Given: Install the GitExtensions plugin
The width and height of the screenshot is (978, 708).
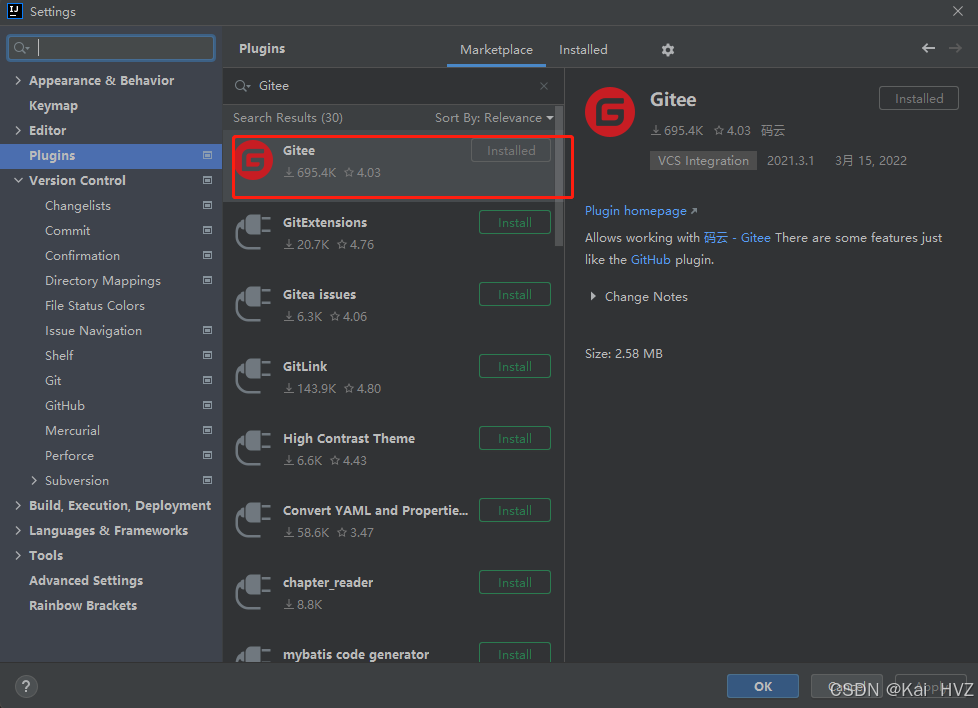Looking at the screenshot, I should tap(515, 223).
